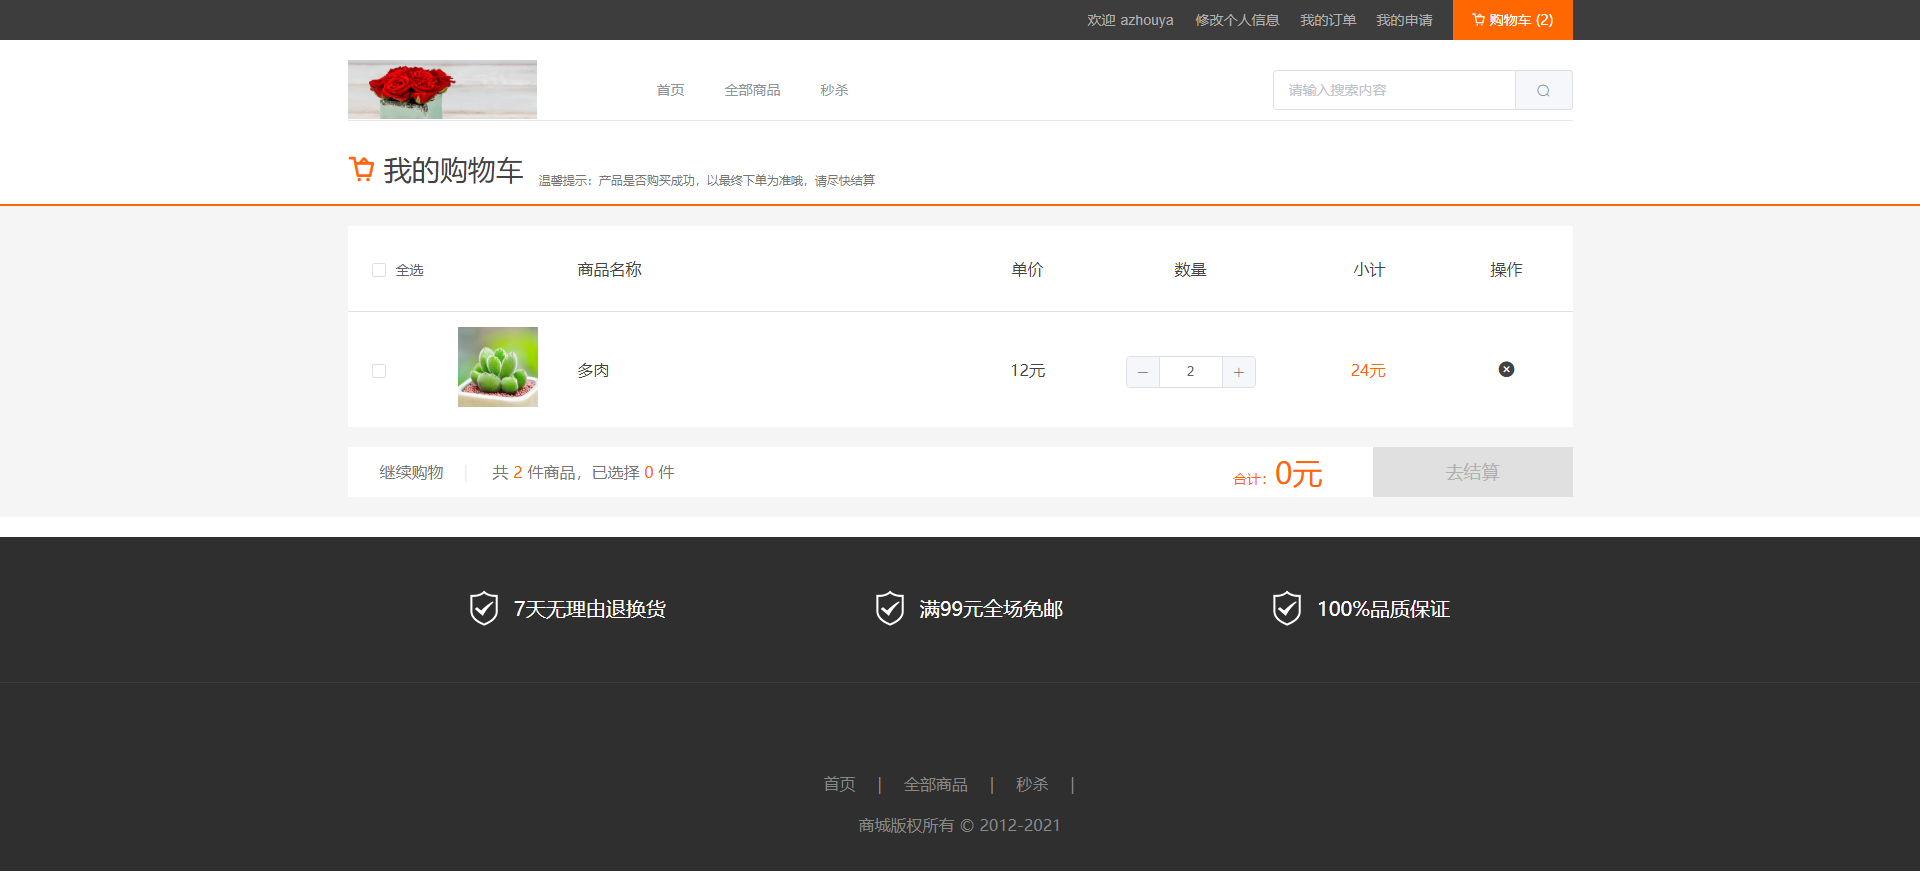Screen dimensions: 1920x881
Task: Open 首页 in the header navigation
Action: pos(670,90)
